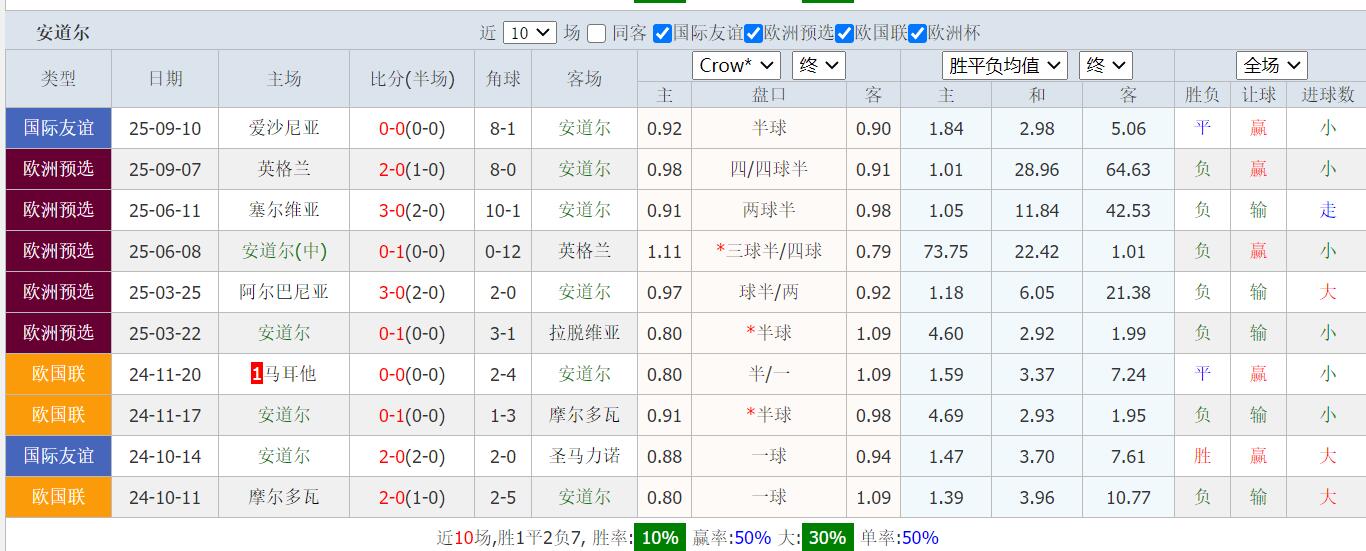Toggle the 同客 checkbox

(597, 34)
